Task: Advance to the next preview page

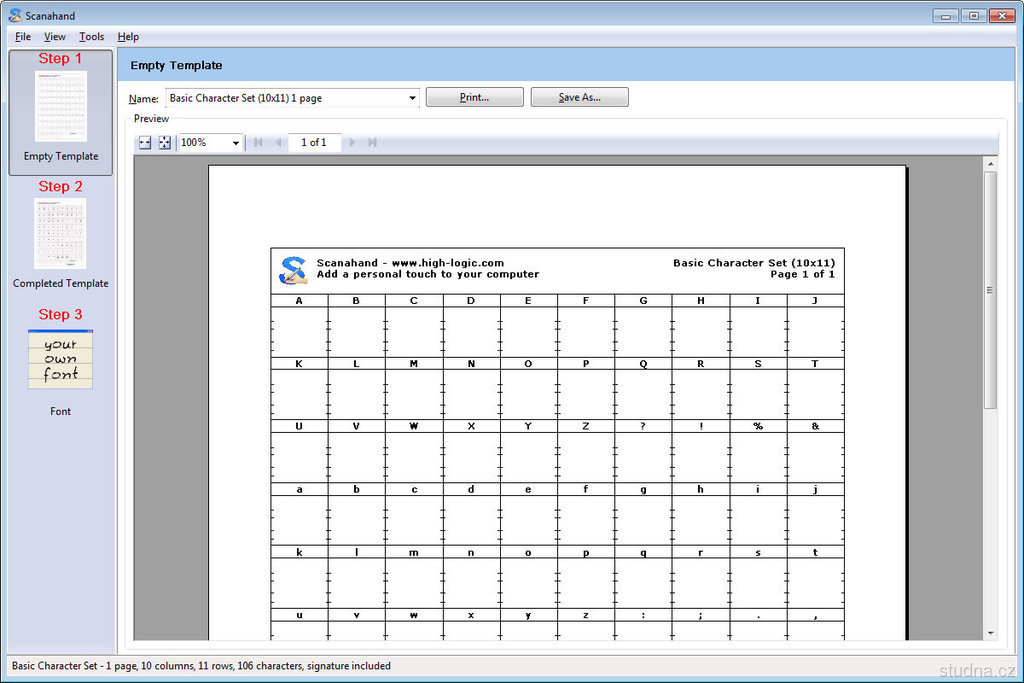Action: (x=352, y=143)
